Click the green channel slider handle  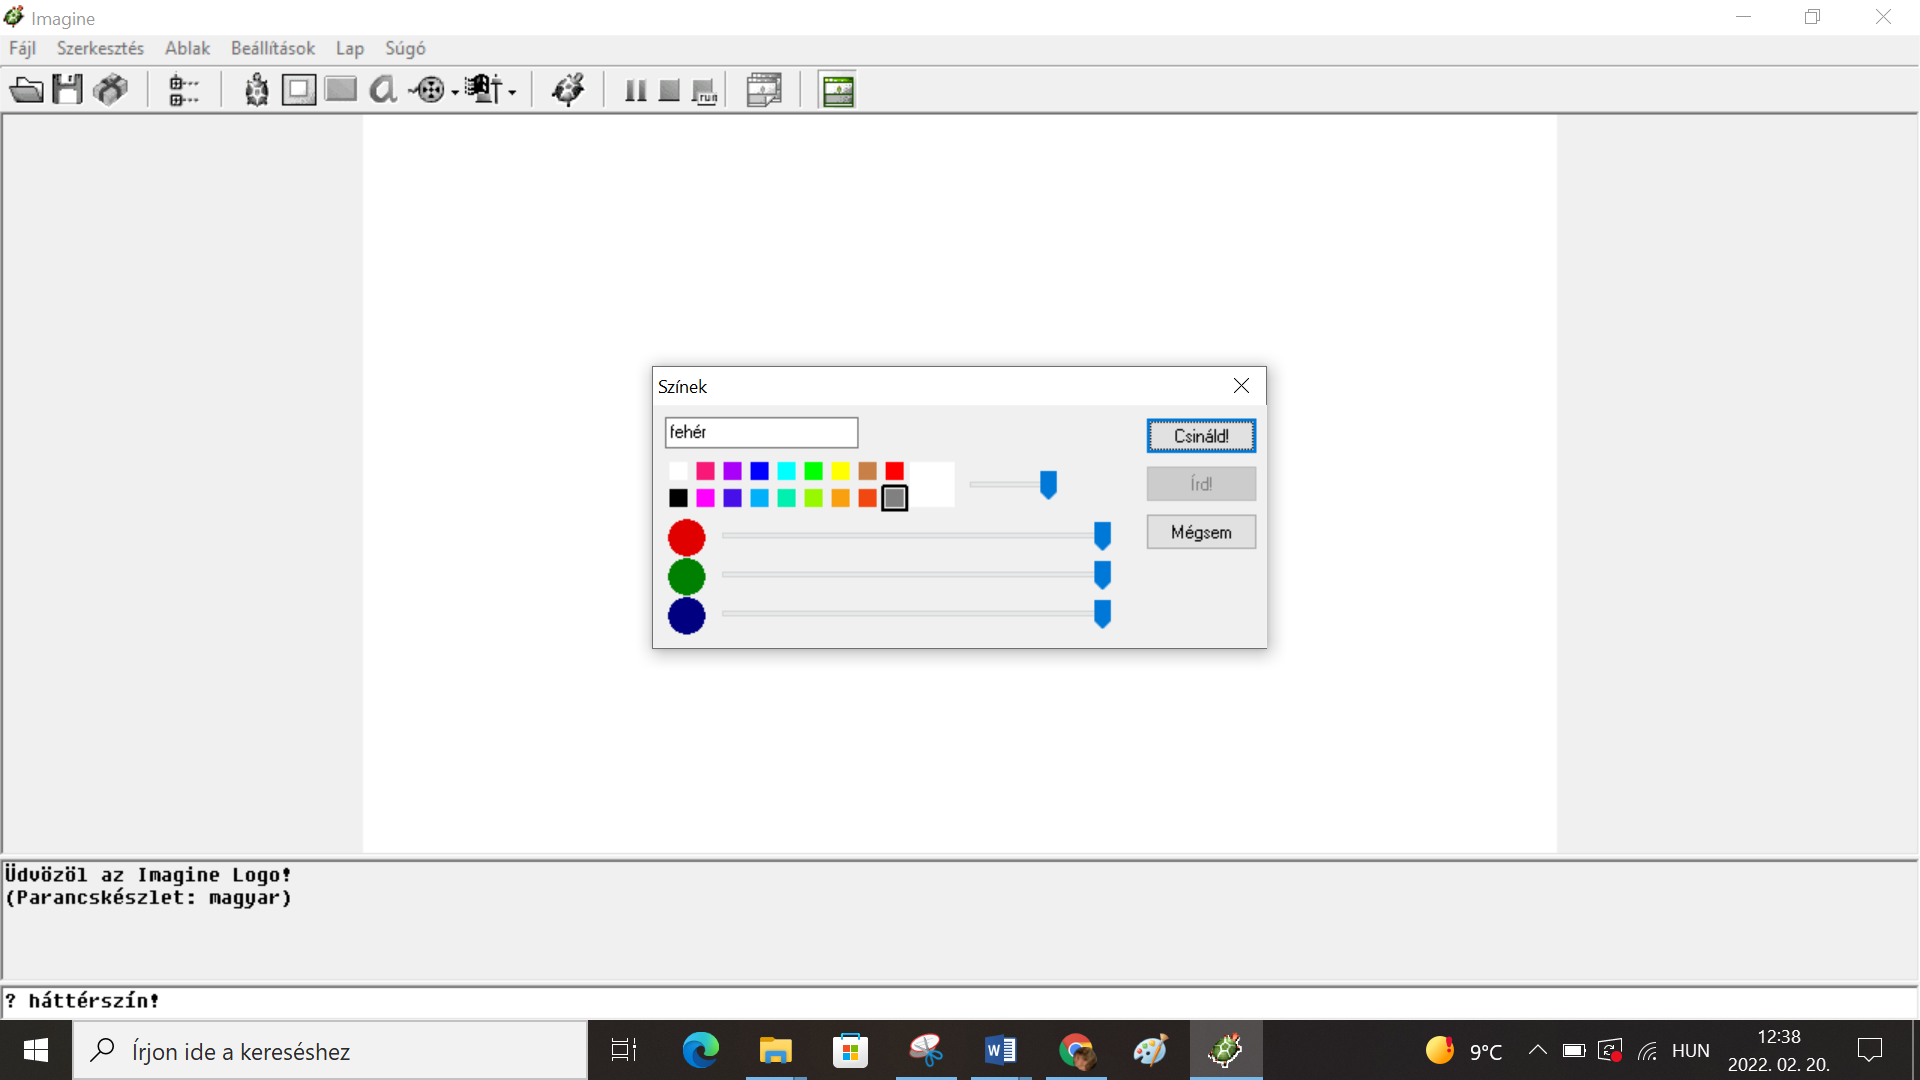(x=1102, y=575)
